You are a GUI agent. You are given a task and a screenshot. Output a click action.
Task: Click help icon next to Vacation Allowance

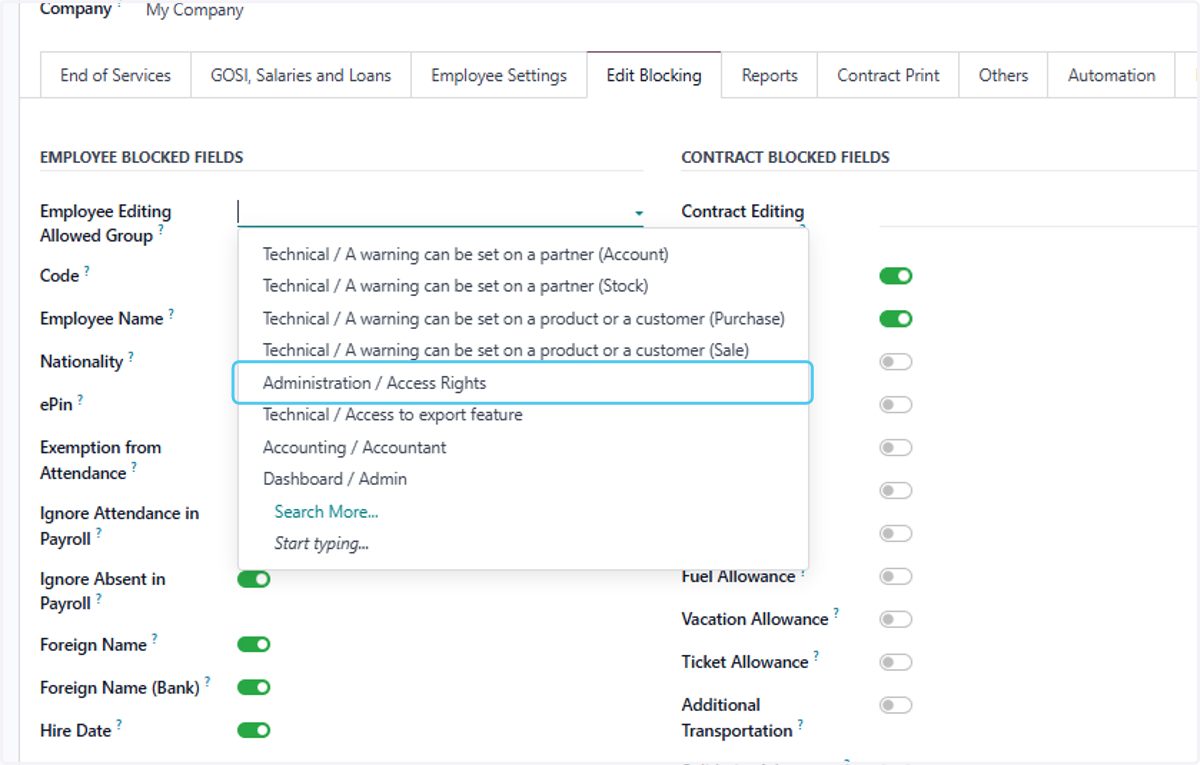coord(837,613)
